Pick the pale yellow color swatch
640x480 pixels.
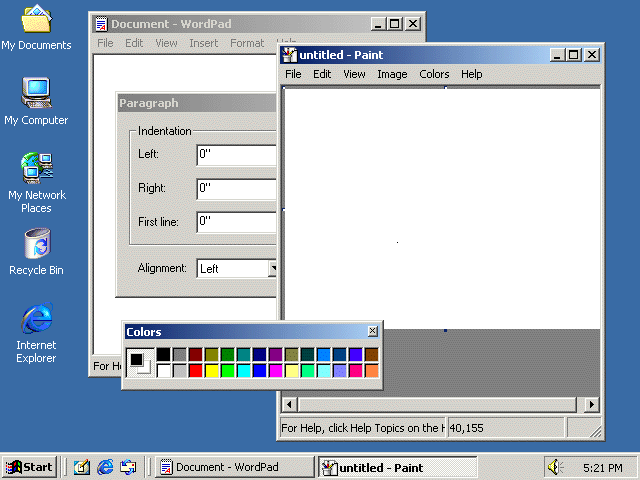(x=291, y=371)
